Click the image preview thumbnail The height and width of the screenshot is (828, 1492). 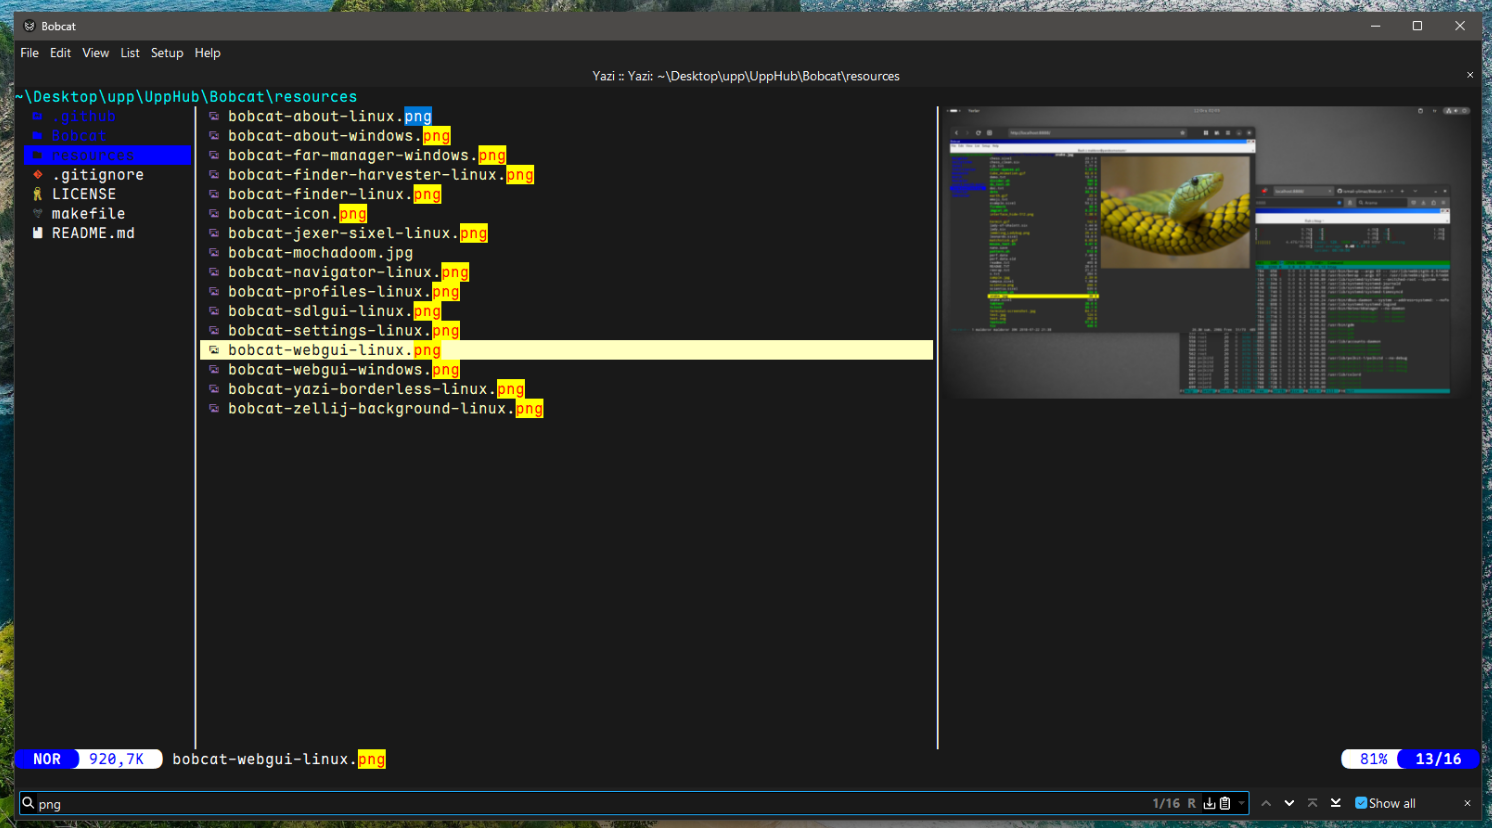[1208, 251]
